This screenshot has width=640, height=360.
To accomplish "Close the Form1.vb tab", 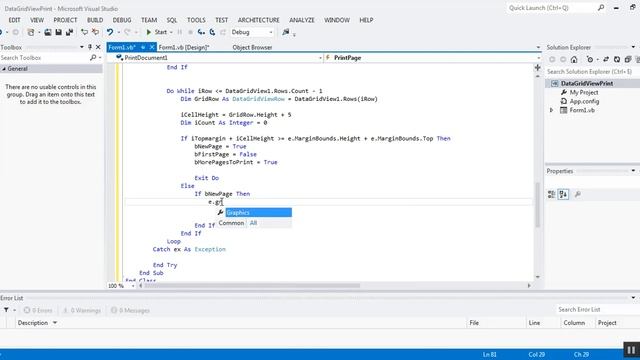I will coord(152,47).
